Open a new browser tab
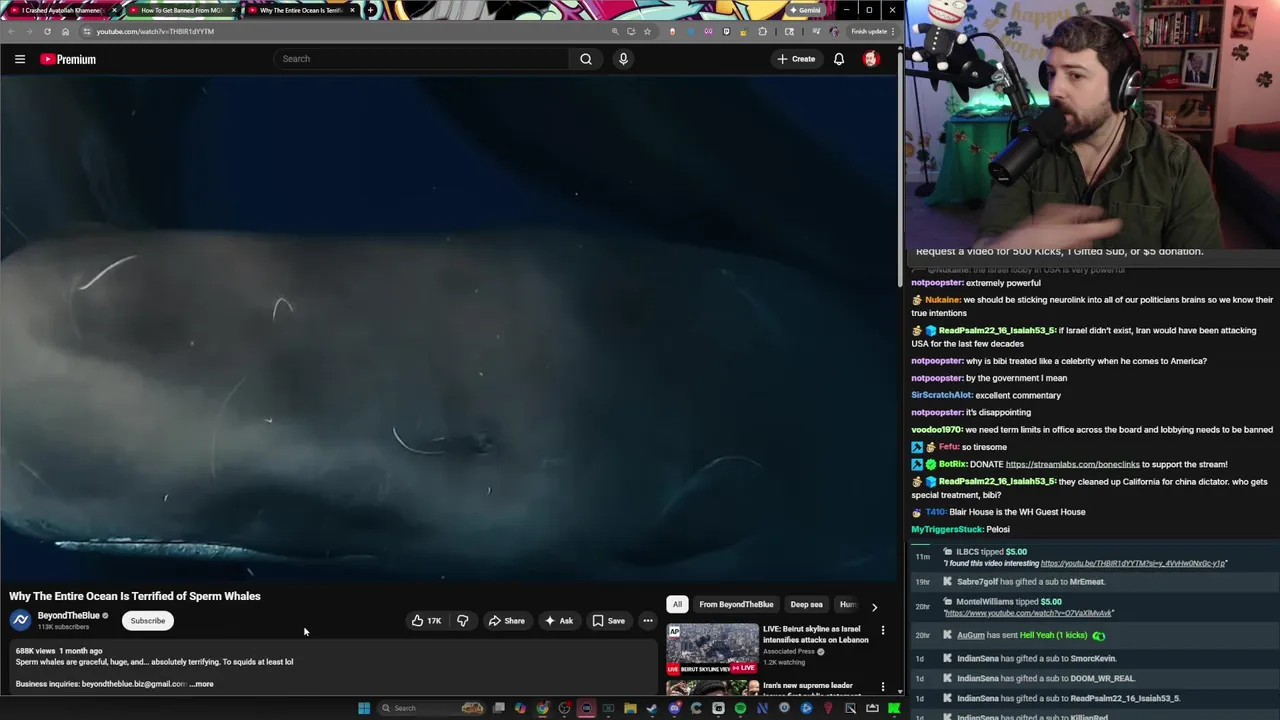1280x720 pixels. coord(371,10)
